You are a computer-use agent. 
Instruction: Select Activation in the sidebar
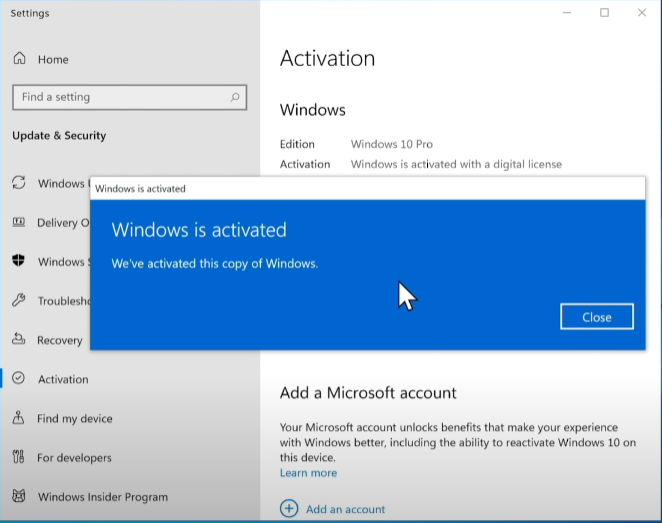[63, 379]
